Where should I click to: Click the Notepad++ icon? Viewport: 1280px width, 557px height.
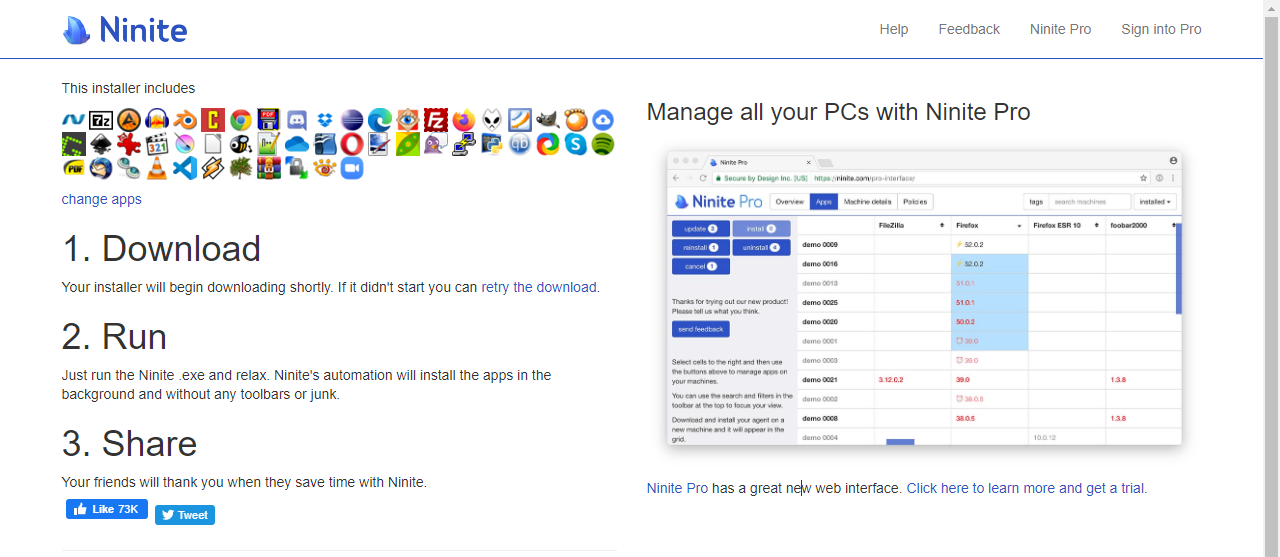(270, 144)
